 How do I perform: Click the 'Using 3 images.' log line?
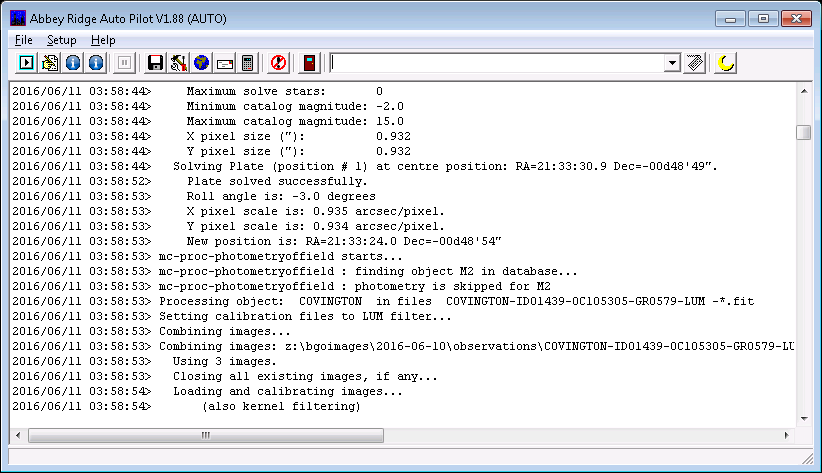click(x=145, y=361)
